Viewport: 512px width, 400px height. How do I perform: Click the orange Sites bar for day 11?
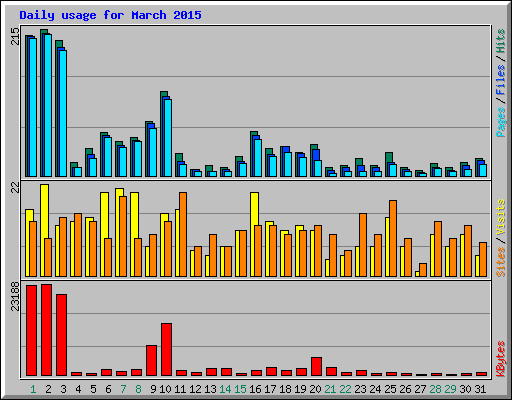183,234
